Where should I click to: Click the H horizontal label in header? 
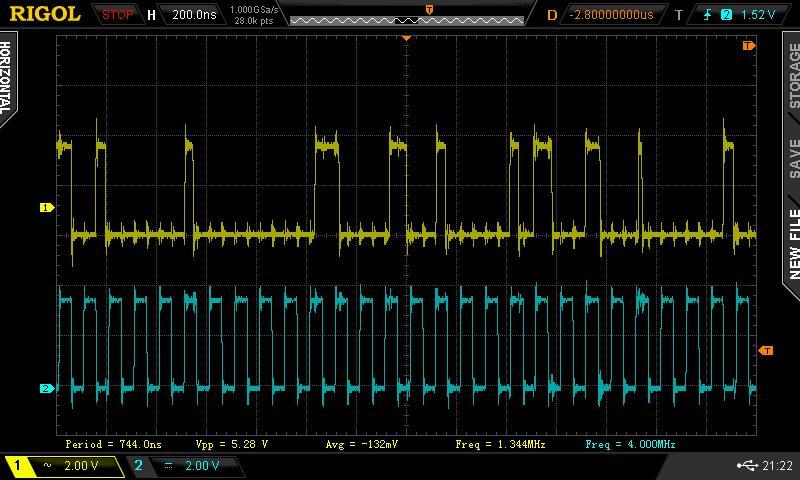click(151, 15)
